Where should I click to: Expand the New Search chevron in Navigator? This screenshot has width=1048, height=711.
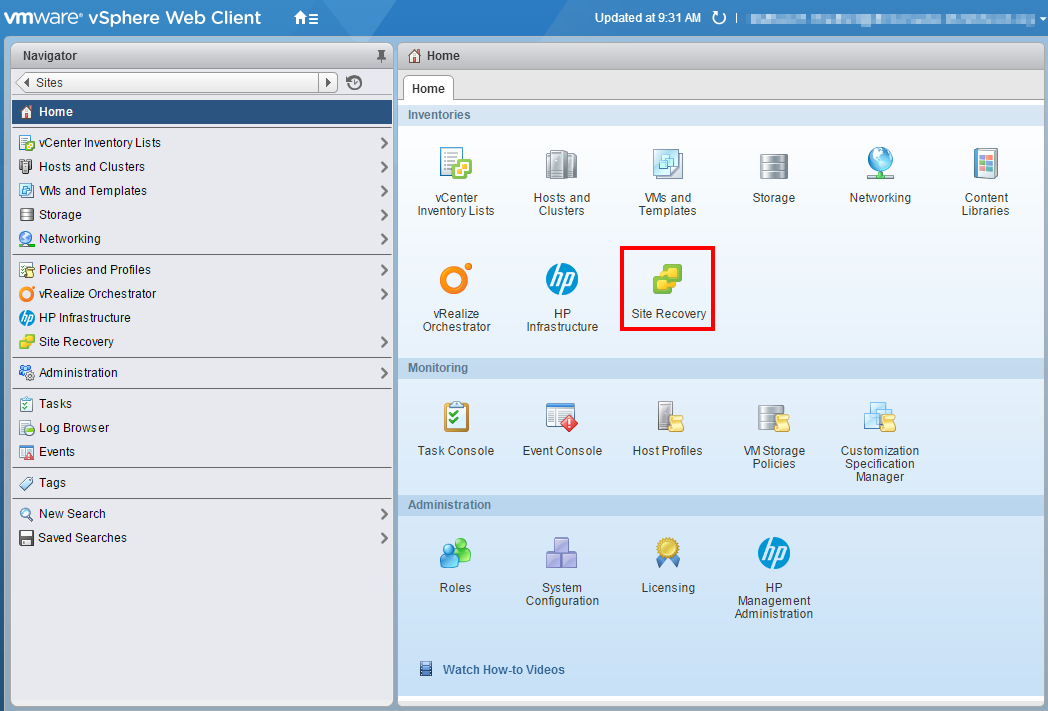click(384, 514)
